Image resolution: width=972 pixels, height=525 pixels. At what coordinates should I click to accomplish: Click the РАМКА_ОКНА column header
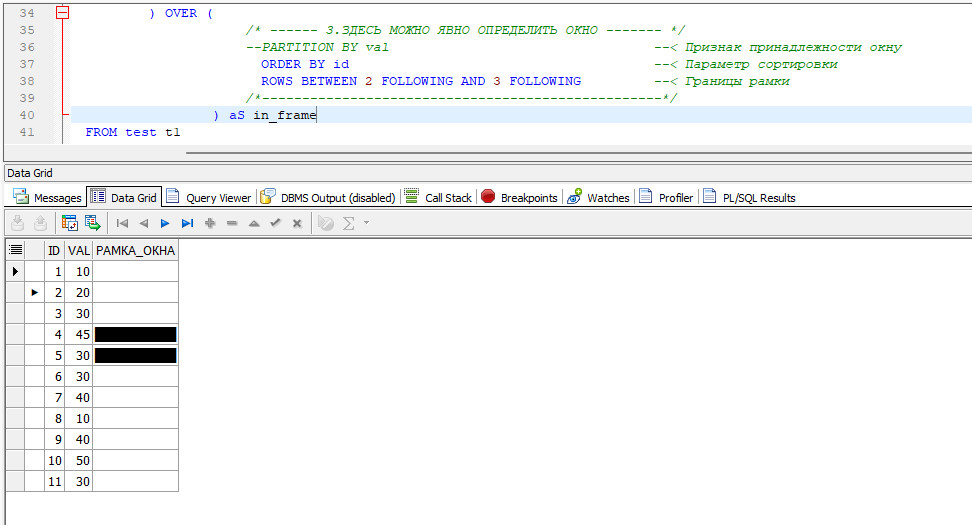(x=135, y=250)
